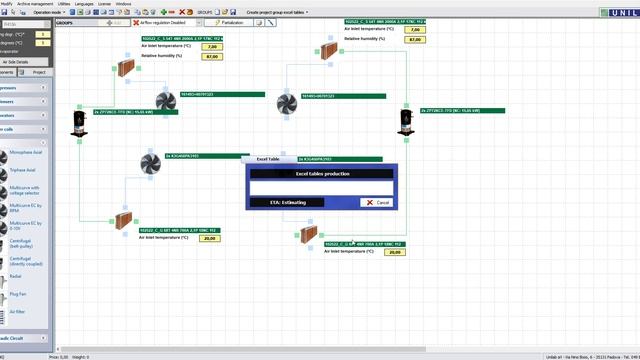This screenshot has width=640, height=360.
Task: Click the save group floppy icon
Action: 233,12
